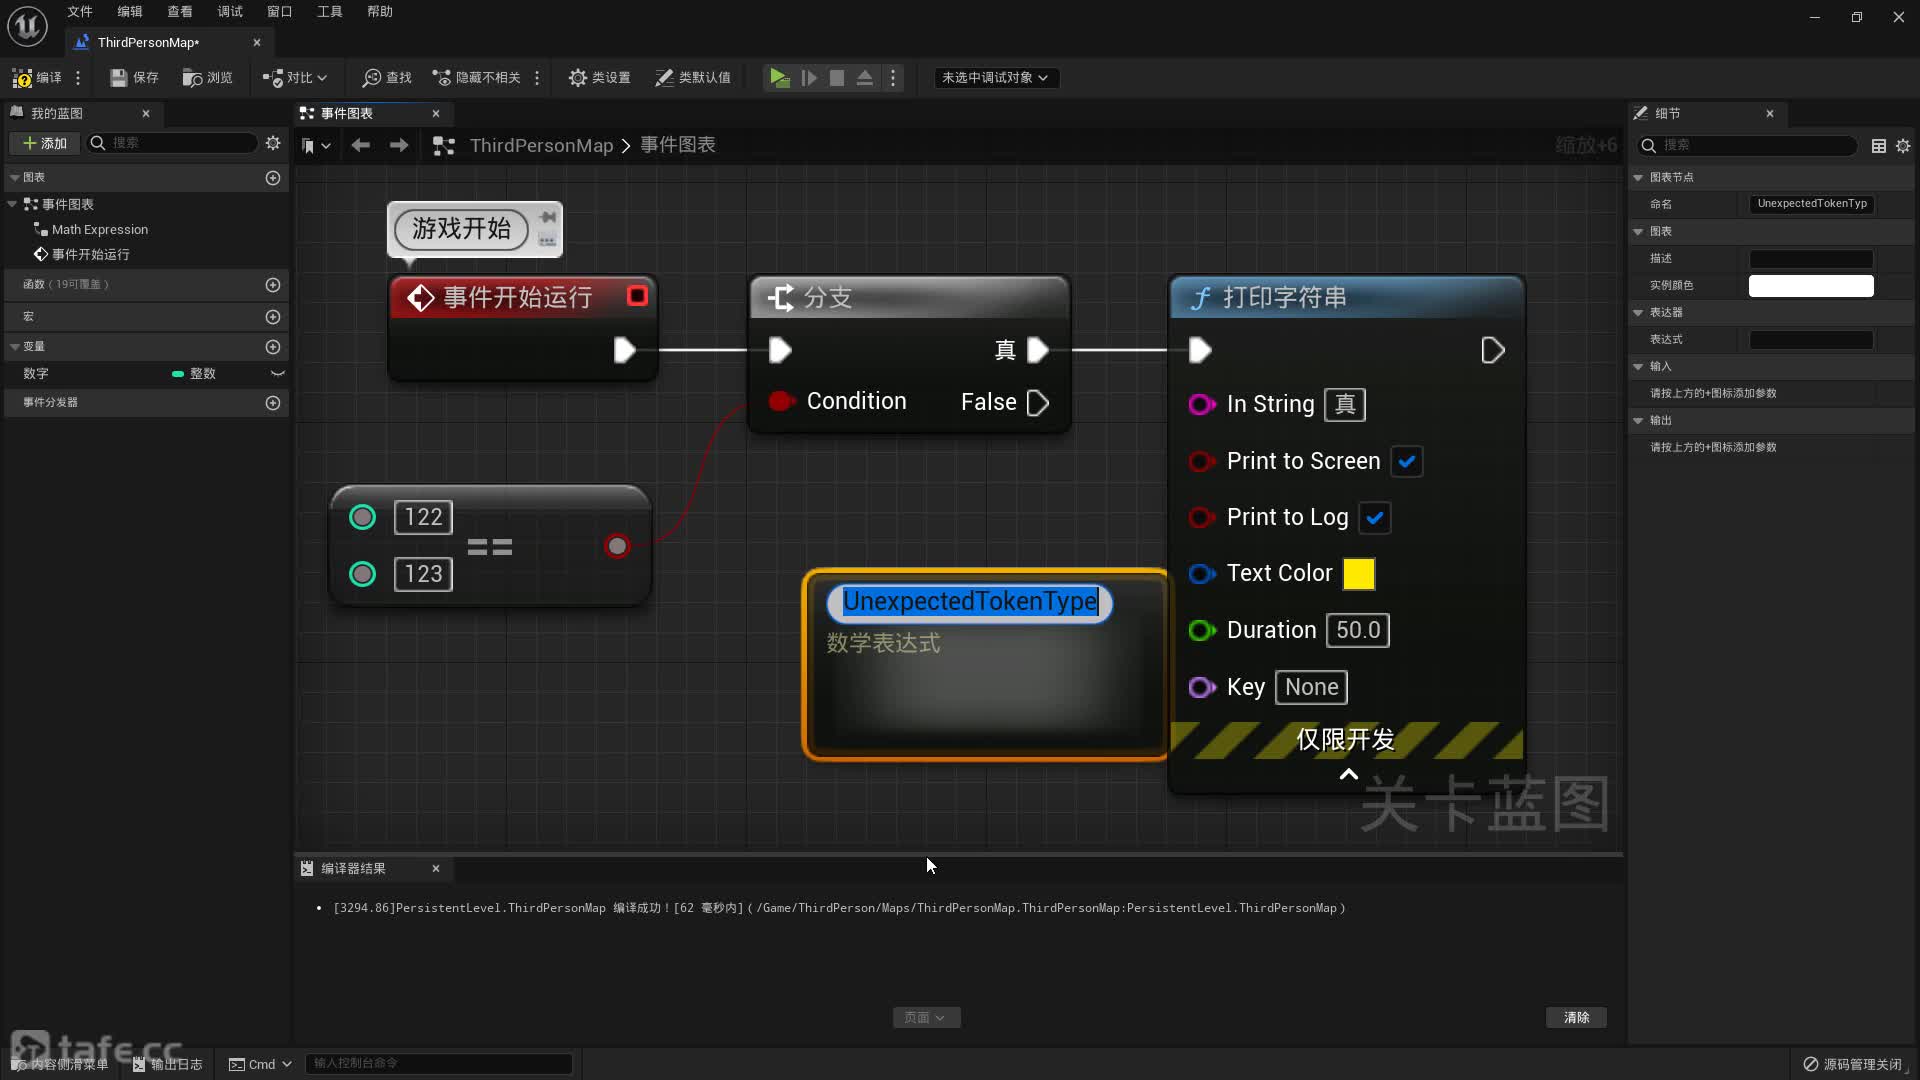1920x1080 pixels.
Task: Save the blueprint with 保存
Action: [x=134, y=78]
